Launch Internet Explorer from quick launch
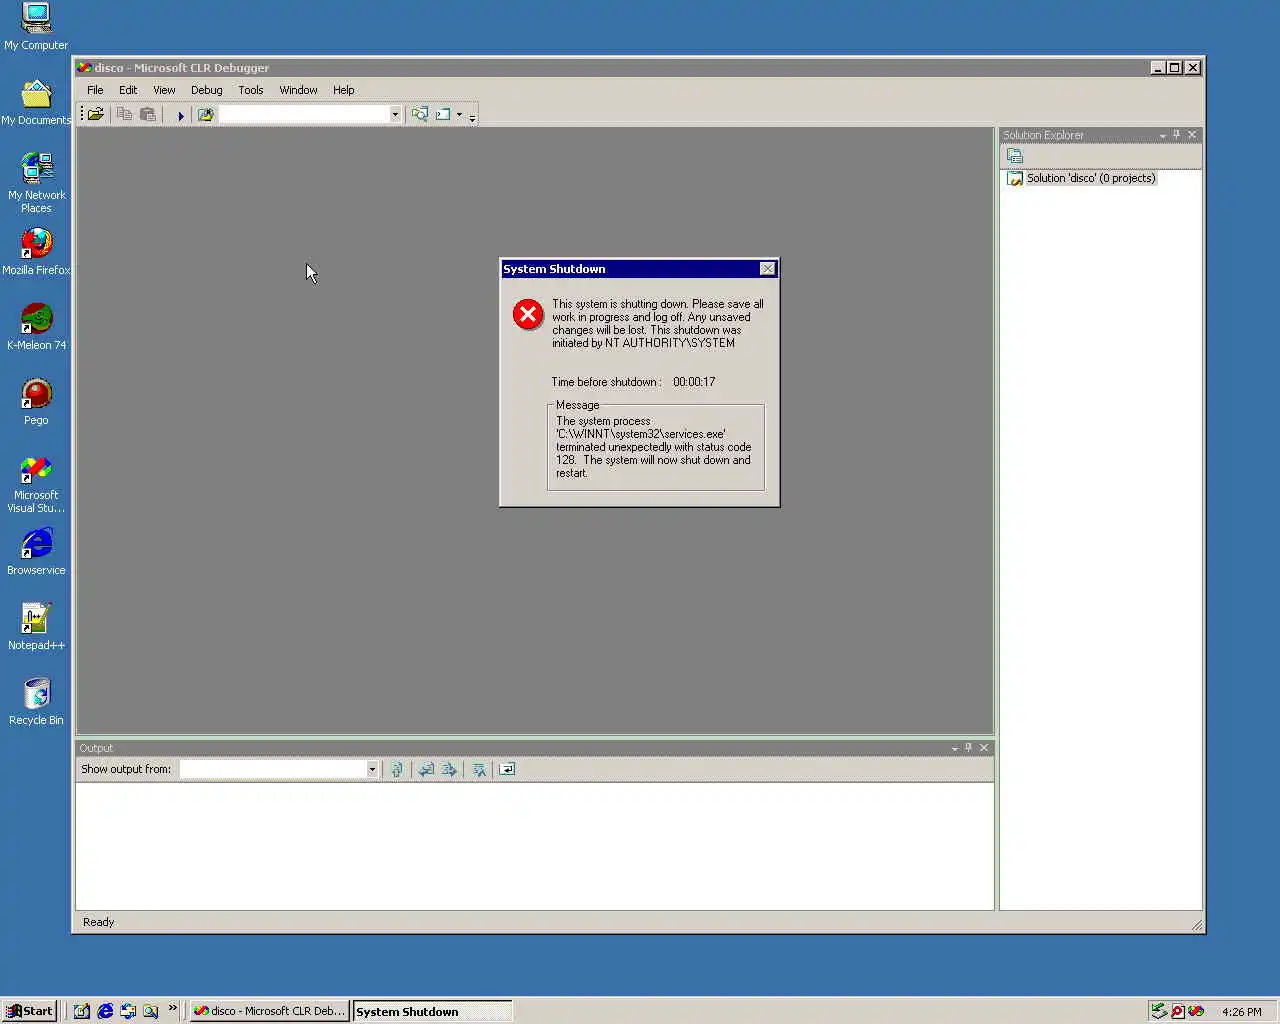Viewport: 1280px width, 1024px height. [x=105, y=1011]
